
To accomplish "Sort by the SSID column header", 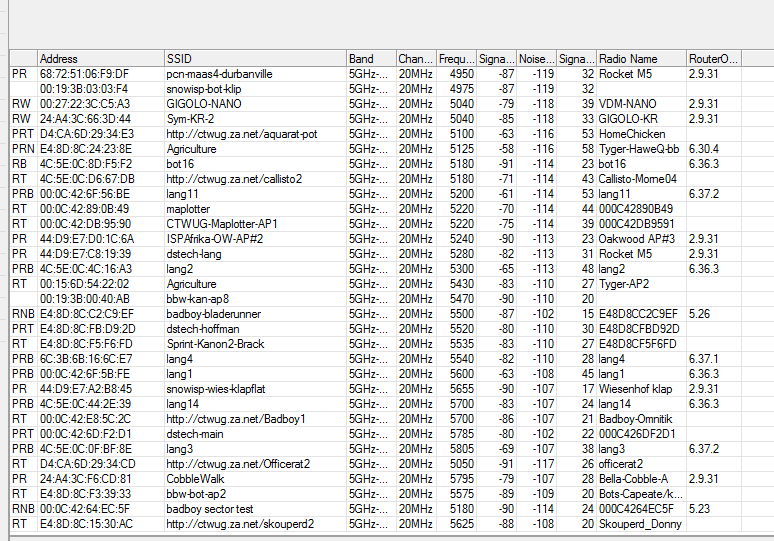I will click(255, 59).
